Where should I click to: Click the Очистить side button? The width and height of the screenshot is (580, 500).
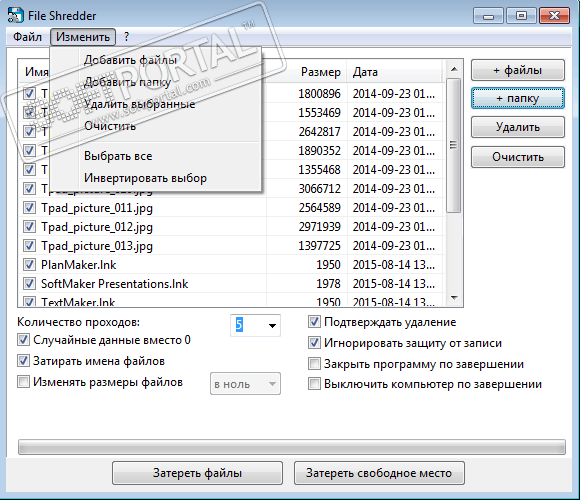518,157
